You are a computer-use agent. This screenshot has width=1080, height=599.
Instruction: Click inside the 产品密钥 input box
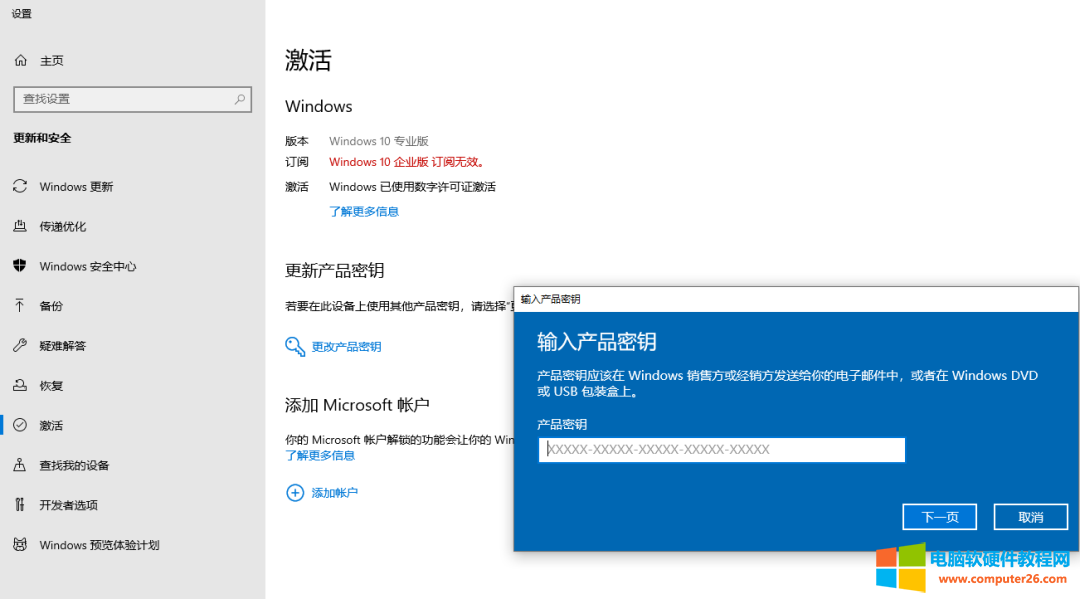pos(722,449)
